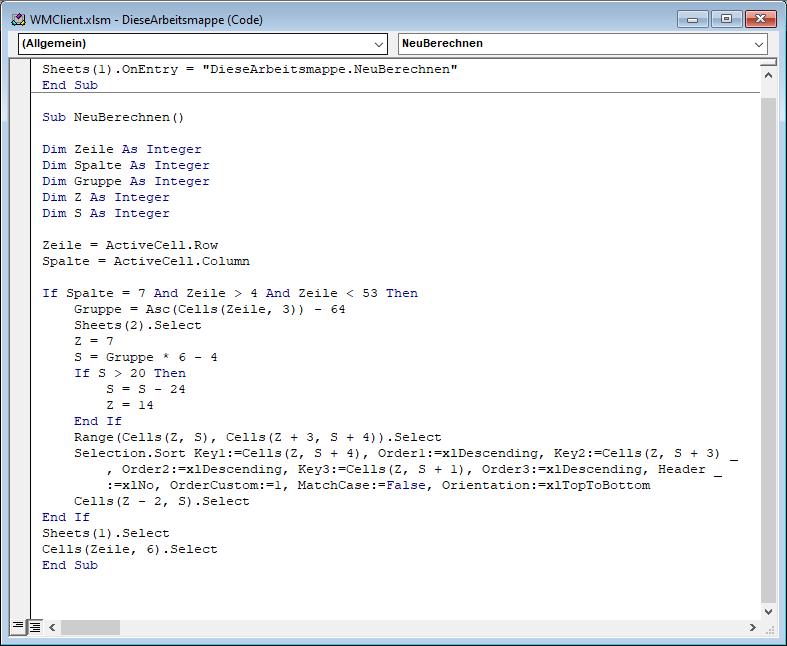The height and width of the screenshot is (646, 787).
Task: Close the DieseArbeitsmappe code window
Action: tap(760, 19)
